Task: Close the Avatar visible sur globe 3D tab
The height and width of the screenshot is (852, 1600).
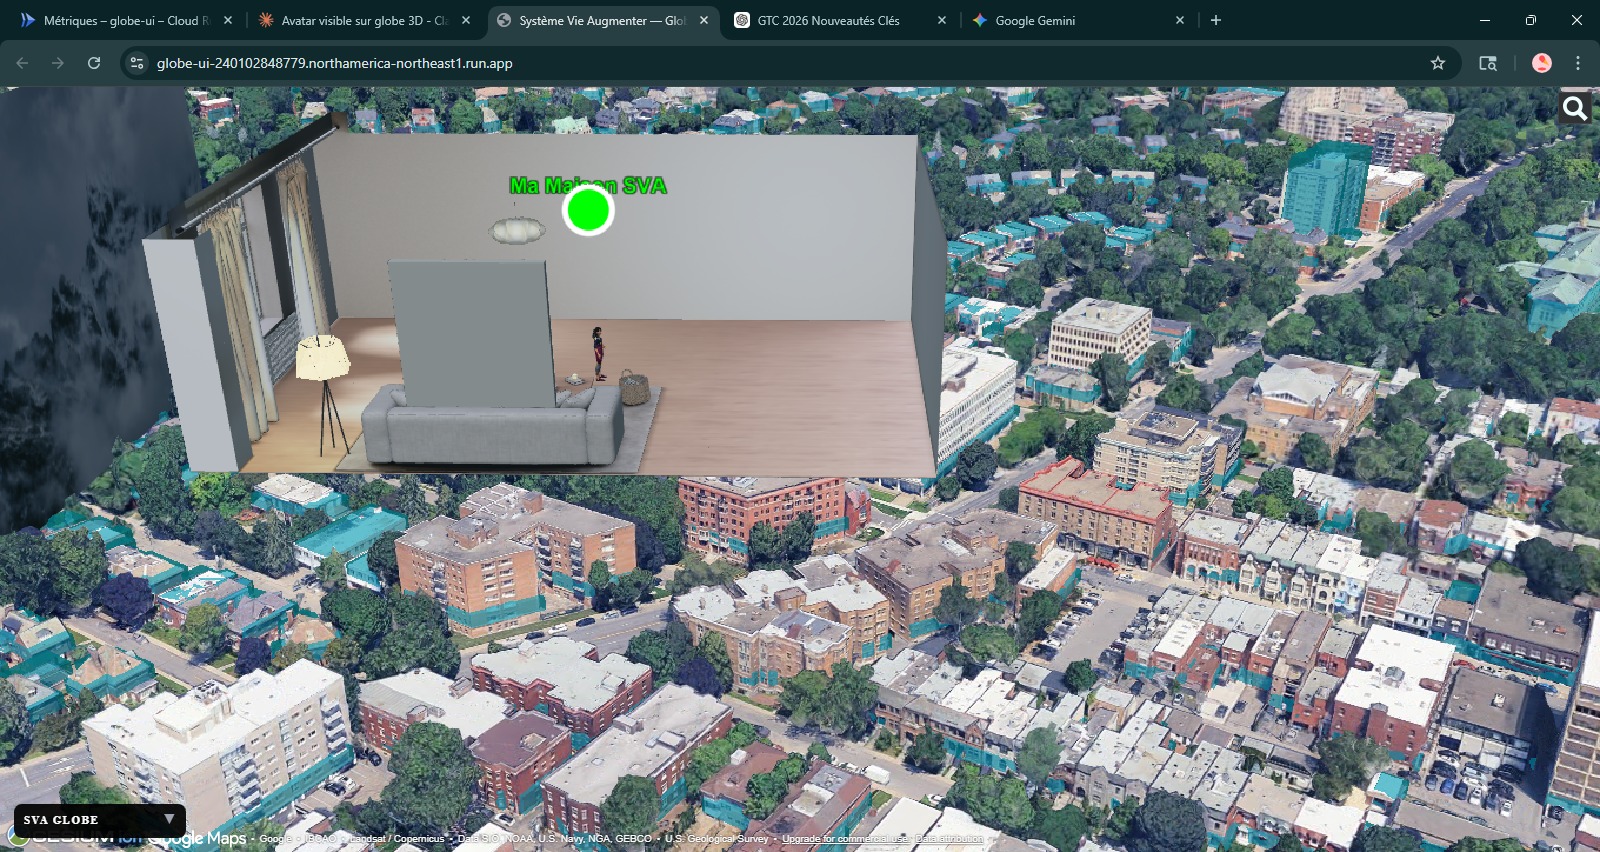Action: tap(466, 20)
